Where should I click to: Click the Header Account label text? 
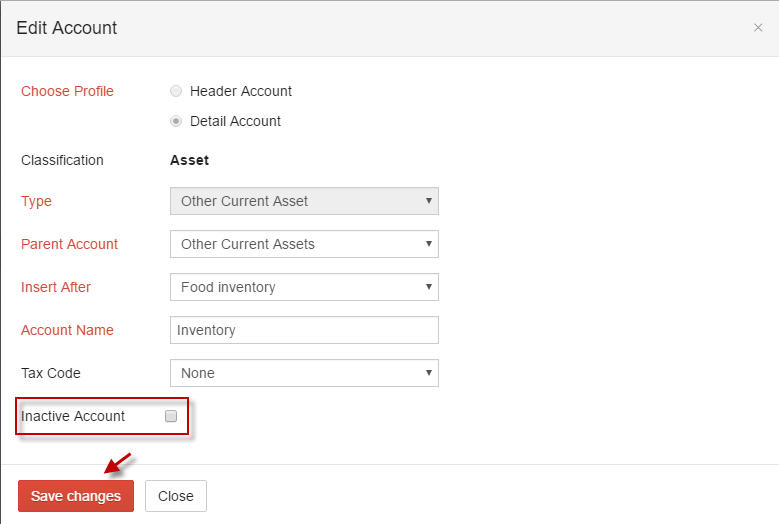coord(241,91)
